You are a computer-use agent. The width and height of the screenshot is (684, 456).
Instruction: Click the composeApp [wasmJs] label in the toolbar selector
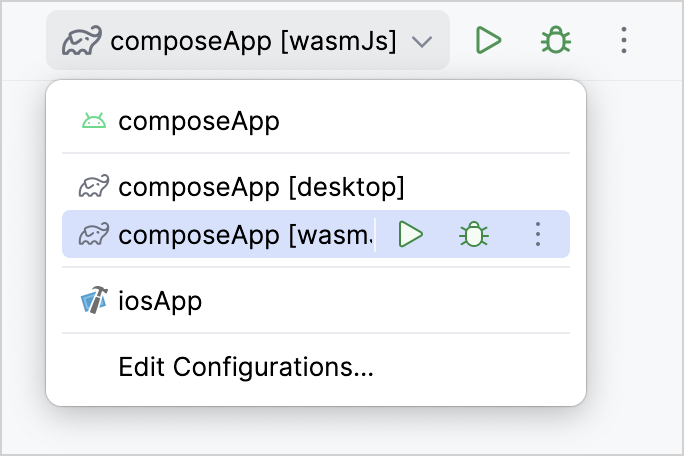click(253, 41)
